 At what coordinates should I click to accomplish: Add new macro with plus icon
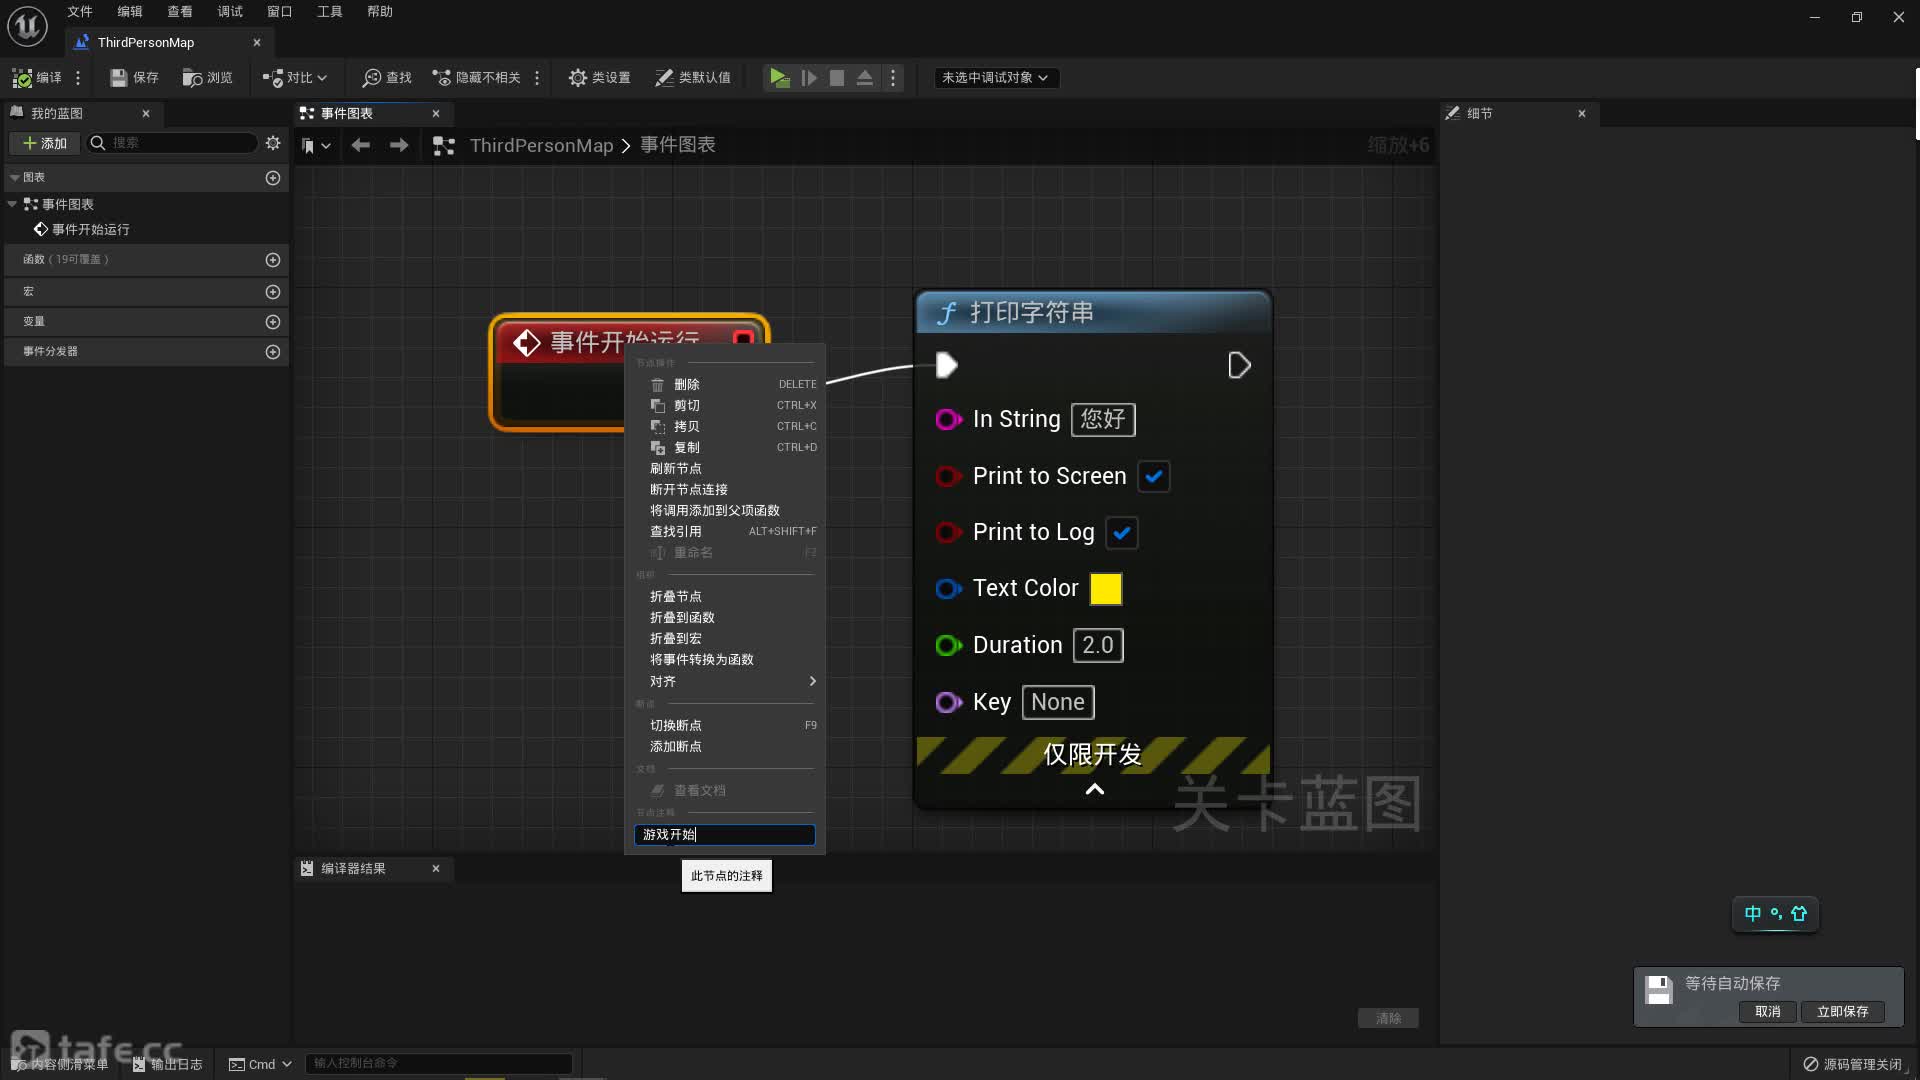coord(273,292)
